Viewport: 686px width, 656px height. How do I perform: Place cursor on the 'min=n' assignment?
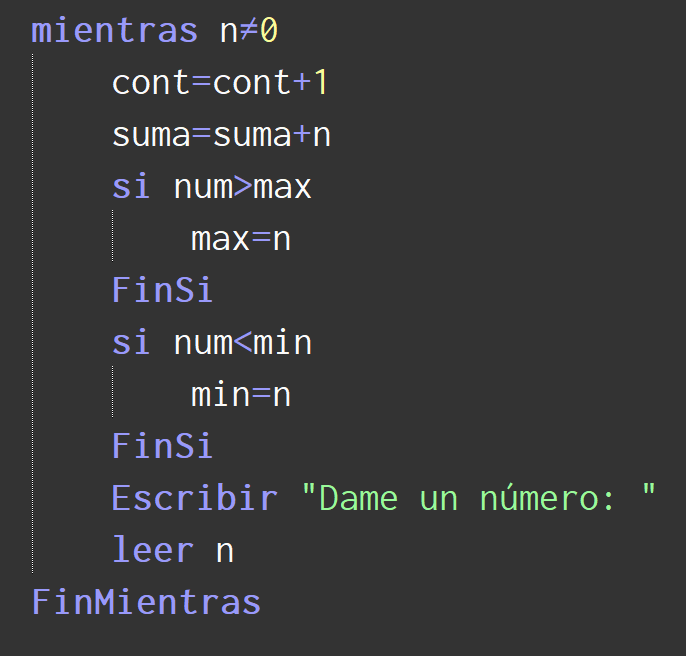[240, 395]
